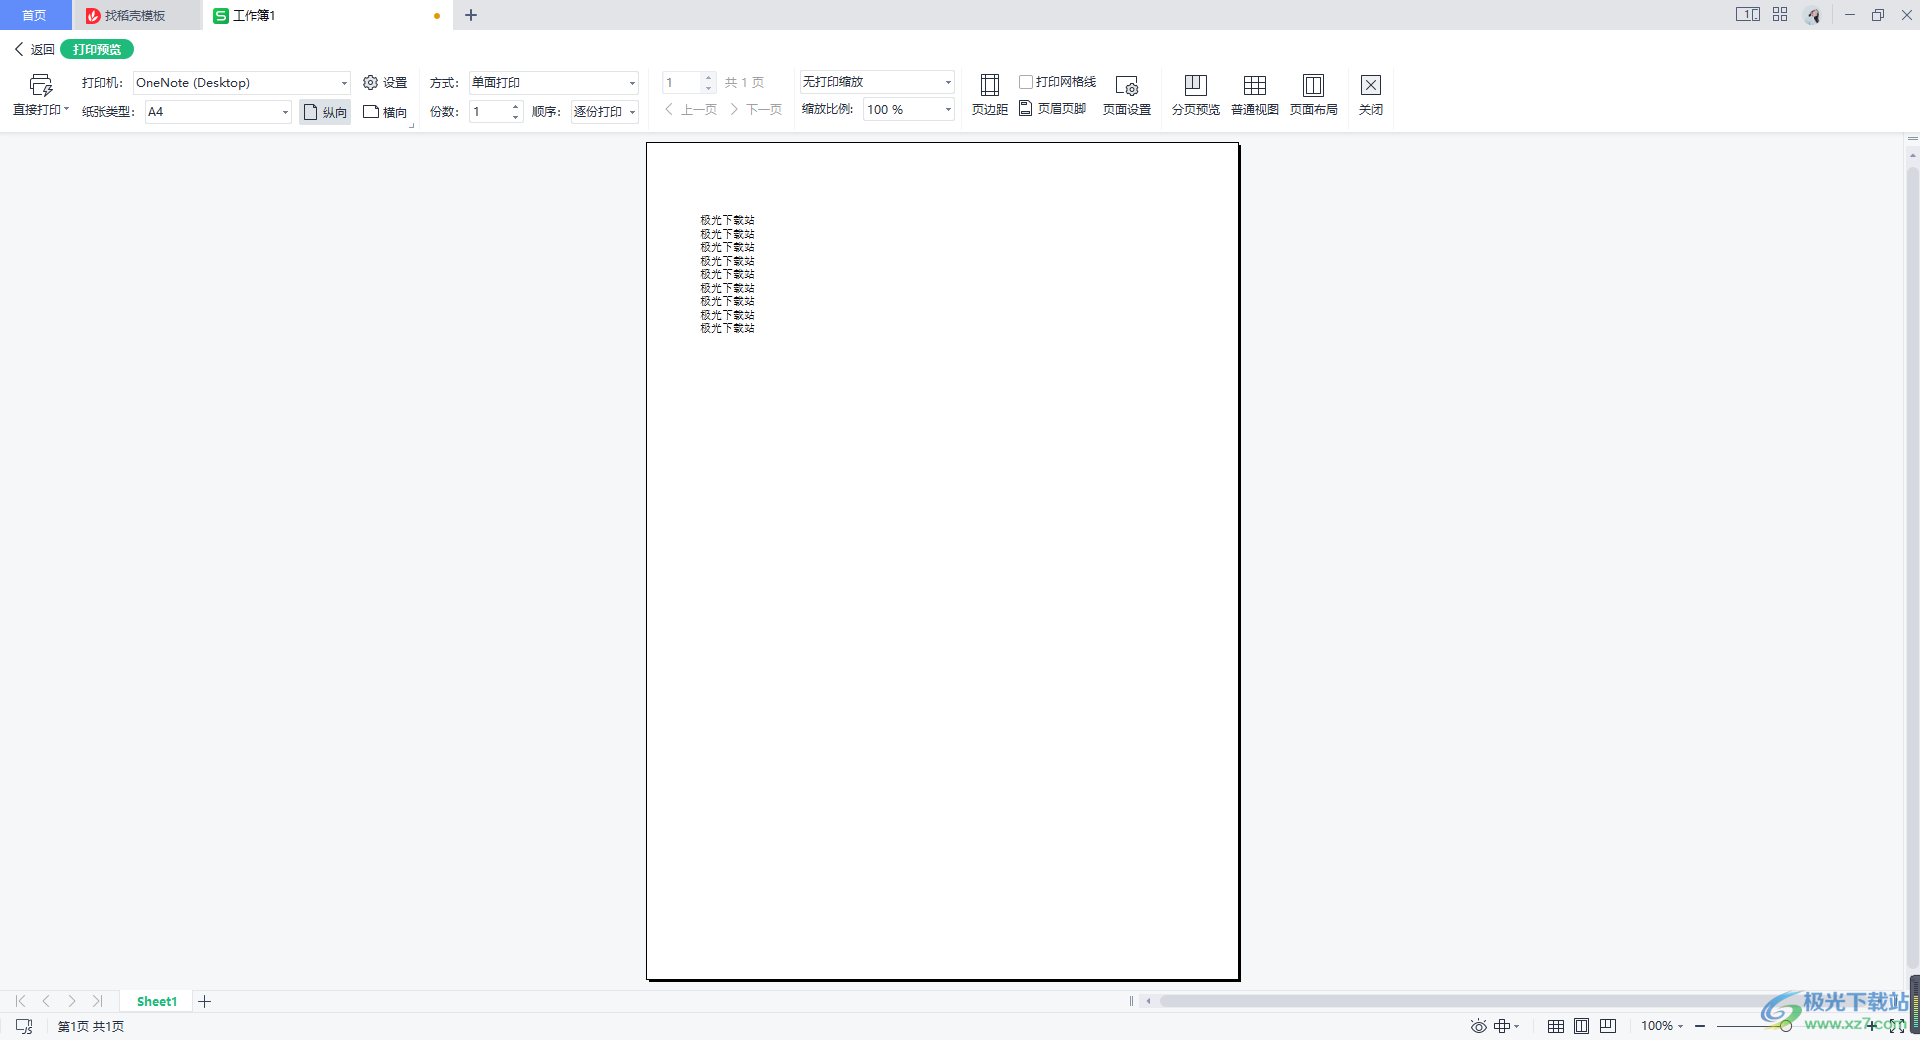Go to next sheet navigation arrow
Viewport: 1920px width, 1040px height.
coord(72,1001)
